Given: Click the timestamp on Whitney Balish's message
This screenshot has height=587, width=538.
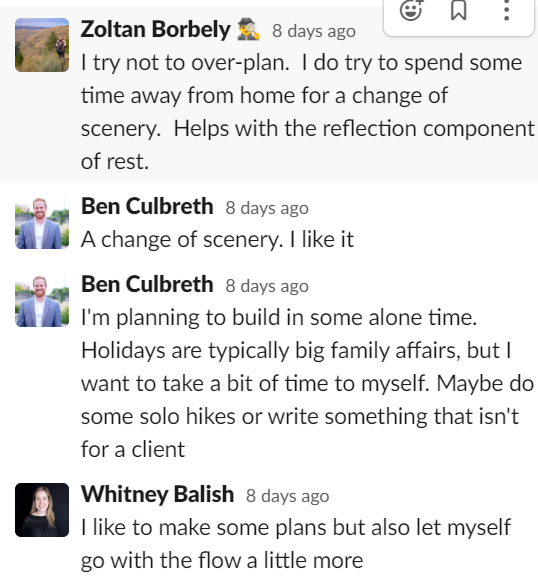Looking at the screenshot, I should (x=288, y=496).
